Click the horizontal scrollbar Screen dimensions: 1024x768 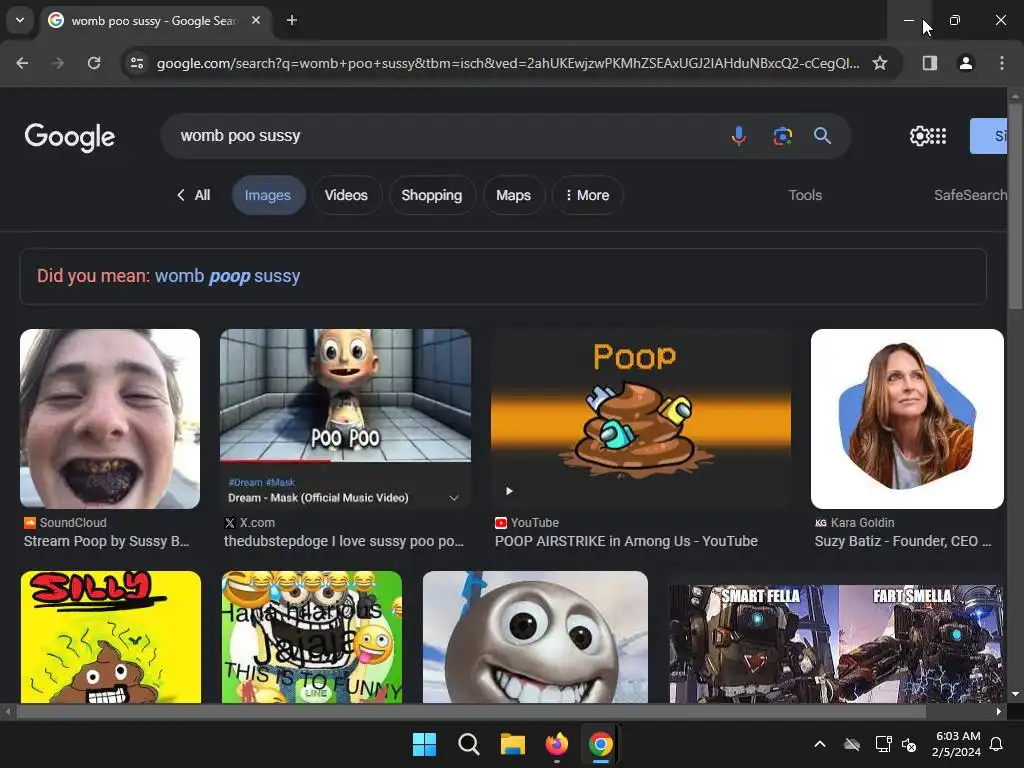(x=470, y=712)
